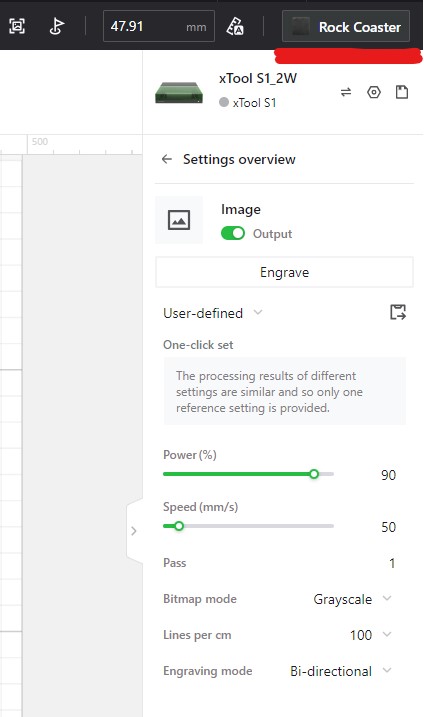This screenshot has width=424, height=717.
Task: Open the Engraving mode Bi-directional dropdown
Action: pos(341,671)
